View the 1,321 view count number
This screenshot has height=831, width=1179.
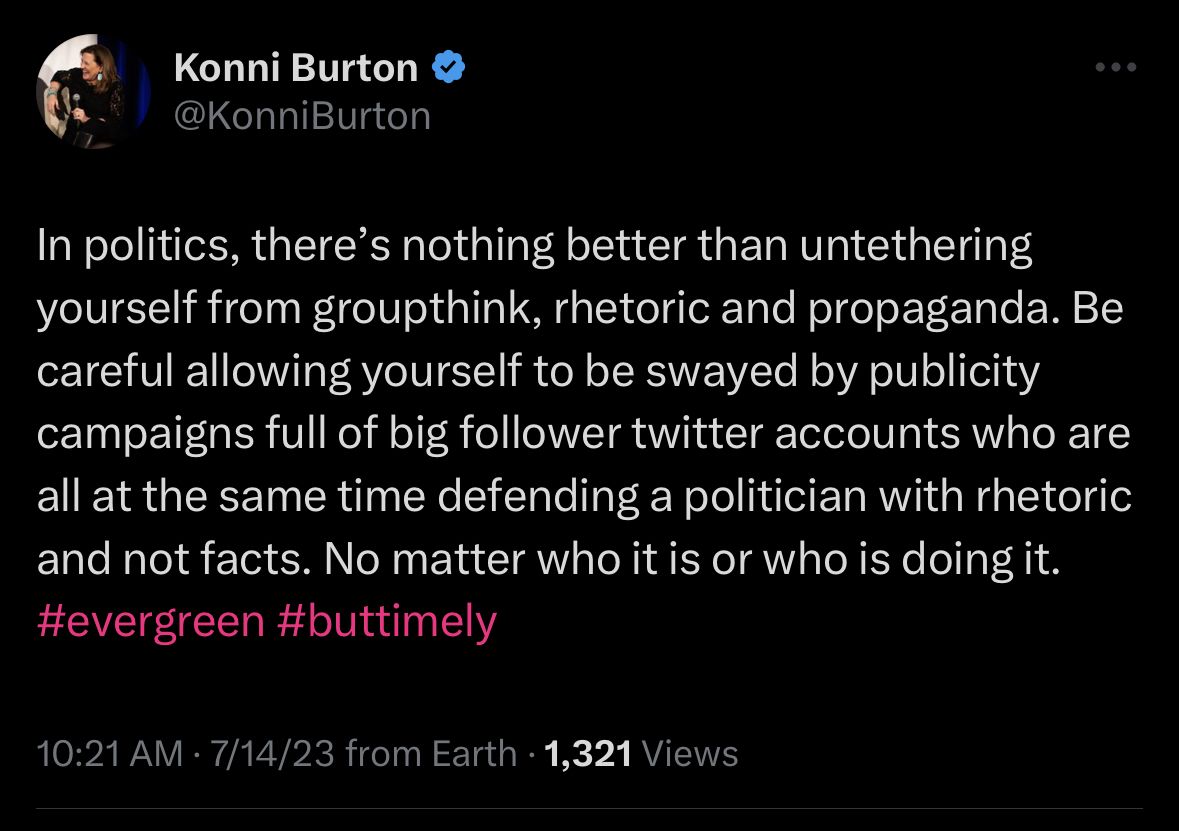[x=589, y=753]
